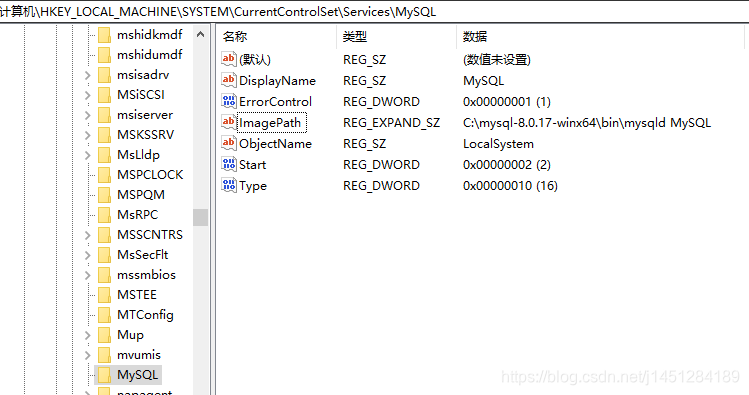Select the Start value name

point(252,165)
